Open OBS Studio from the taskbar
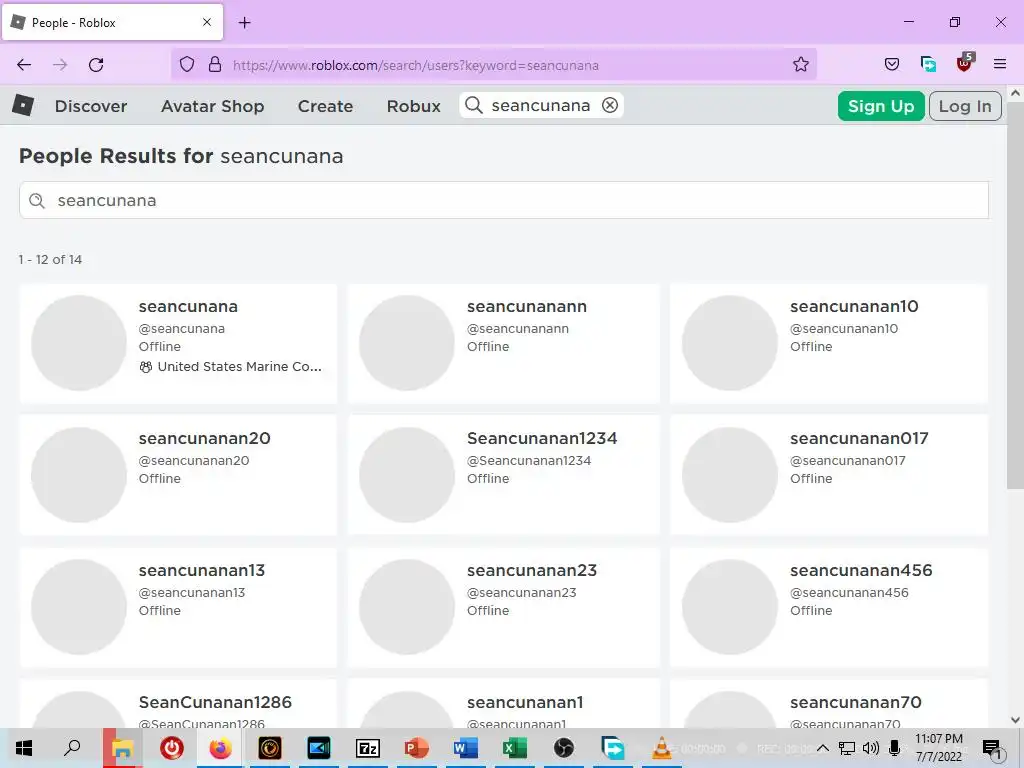Viewport: 1024px width, 768px height. point(564,748)
